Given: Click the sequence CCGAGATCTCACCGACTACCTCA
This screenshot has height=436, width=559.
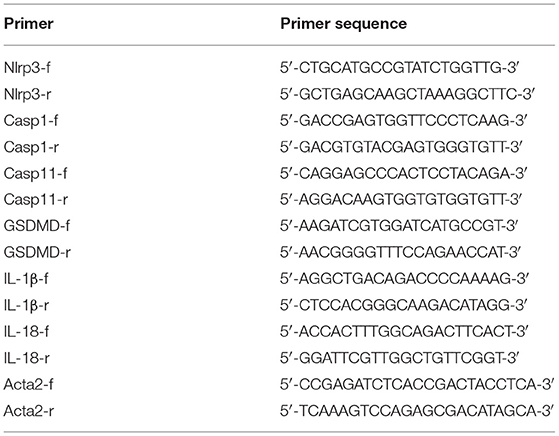Looking at the screenshot, I should [x=417, y=384].
